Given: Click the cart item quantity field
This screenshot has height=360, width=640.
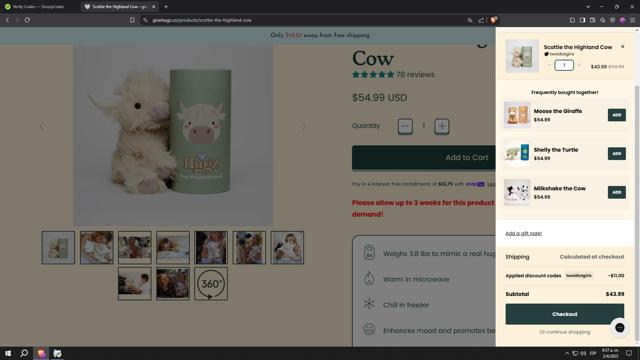Looking at the screenshot, I should pos(564,65).
